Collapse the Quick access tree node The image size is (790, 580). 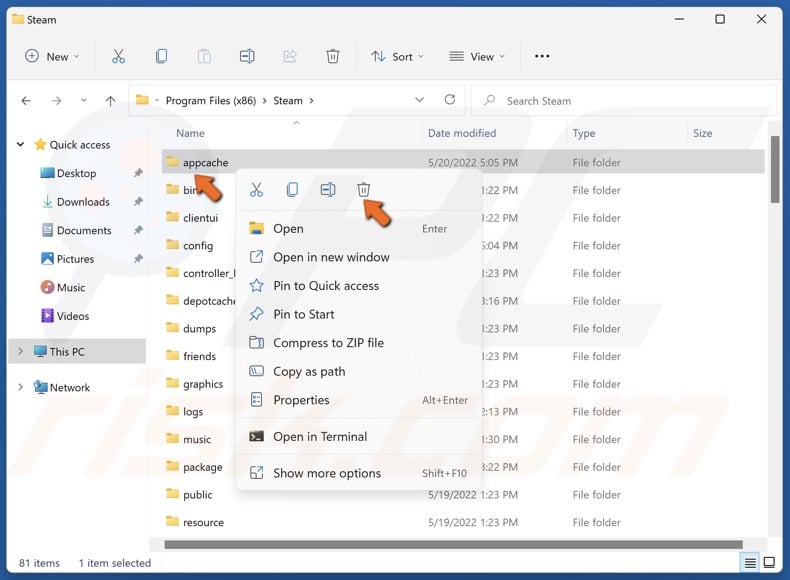coord(20,145)
